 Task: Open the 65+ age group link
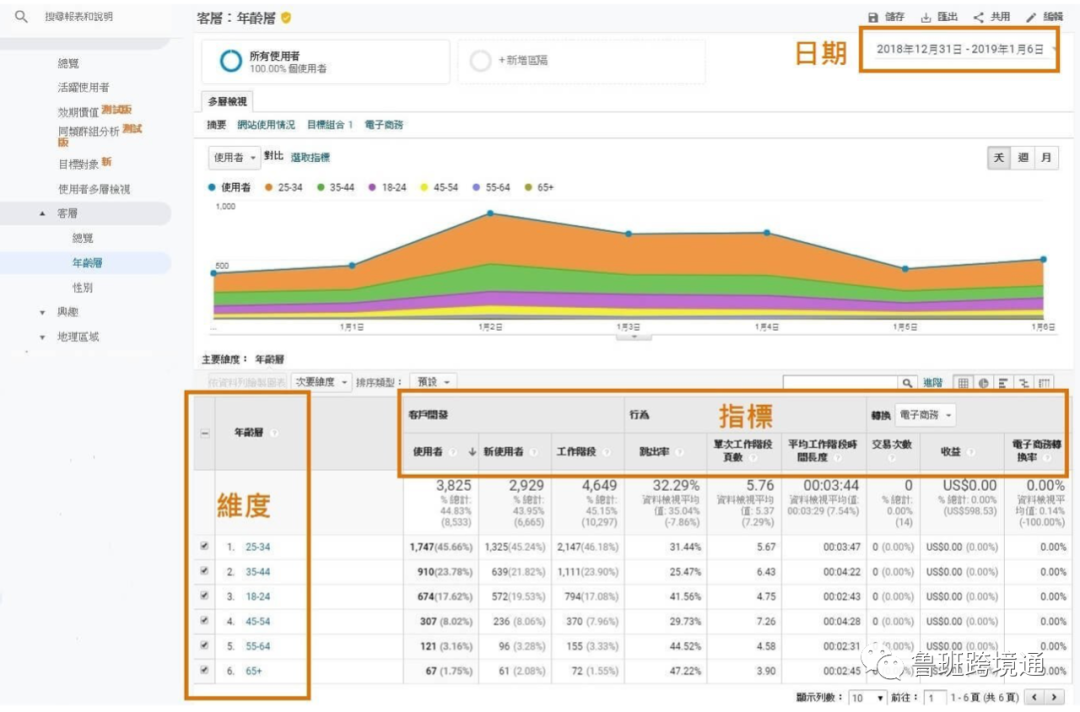click(253, 671)
